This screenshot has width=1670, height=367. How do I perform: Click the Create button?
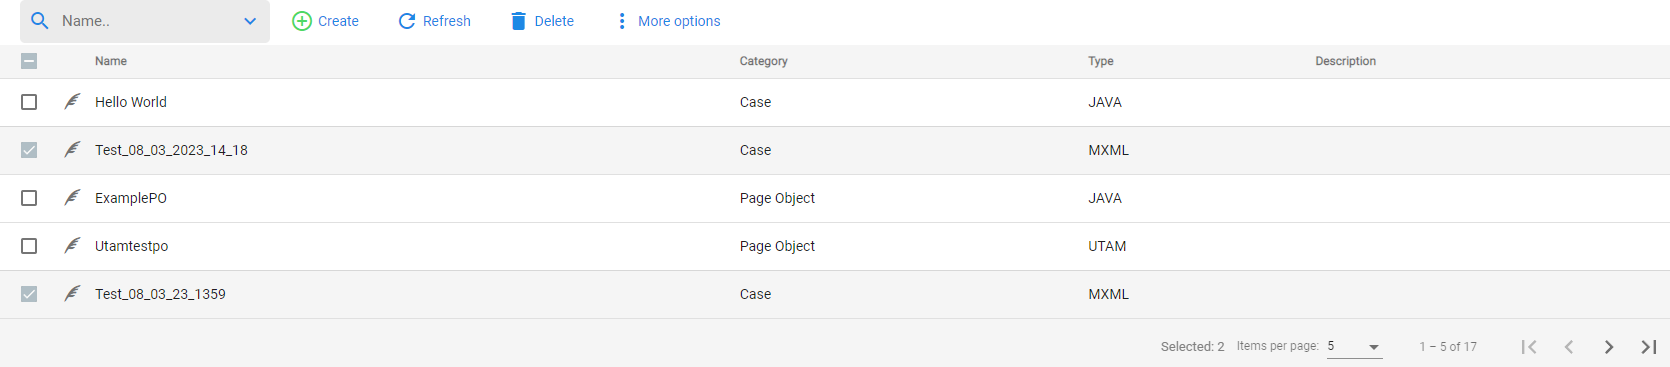pyautogui.click(x=325, y=21)
